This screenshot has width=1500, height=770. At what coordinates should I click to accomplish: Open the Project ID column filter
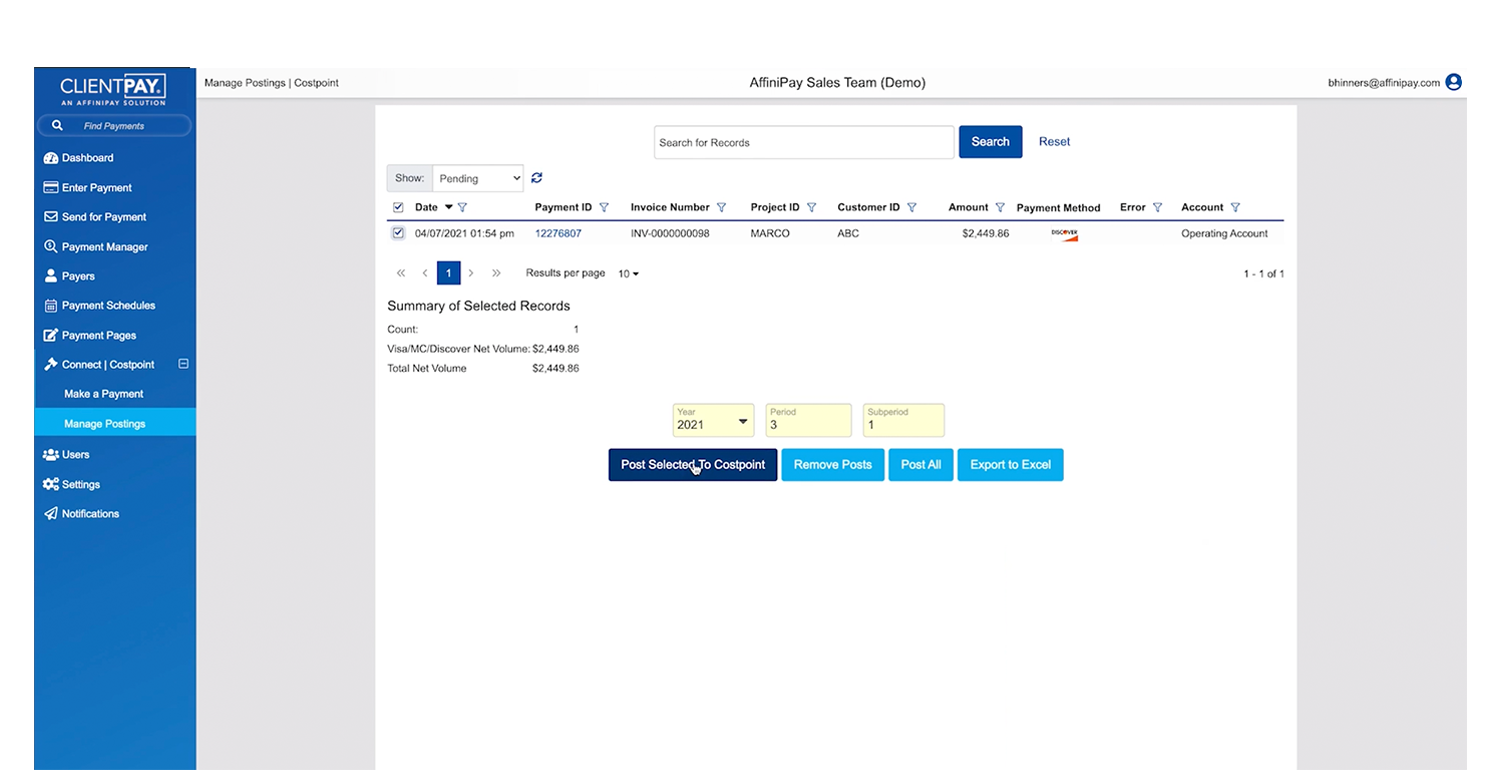click(x=812, y=208)
